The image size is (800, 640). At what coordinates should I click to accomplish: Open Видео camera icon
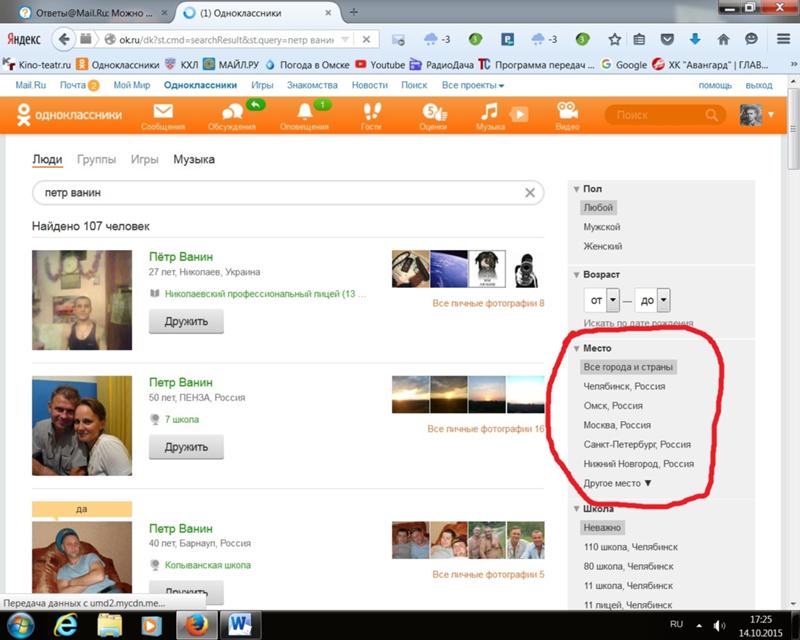(567, 111)
